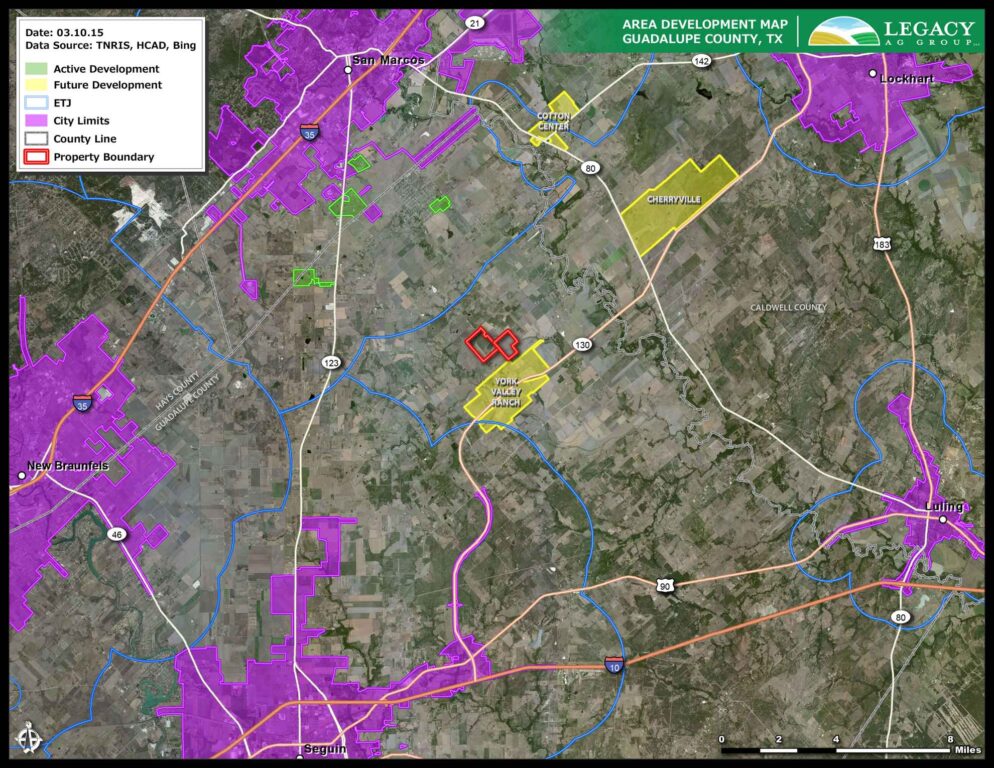Screen dimensions: 994x768
Task: Click the "Active Development" legend label
Action: [x=106, y=68]
